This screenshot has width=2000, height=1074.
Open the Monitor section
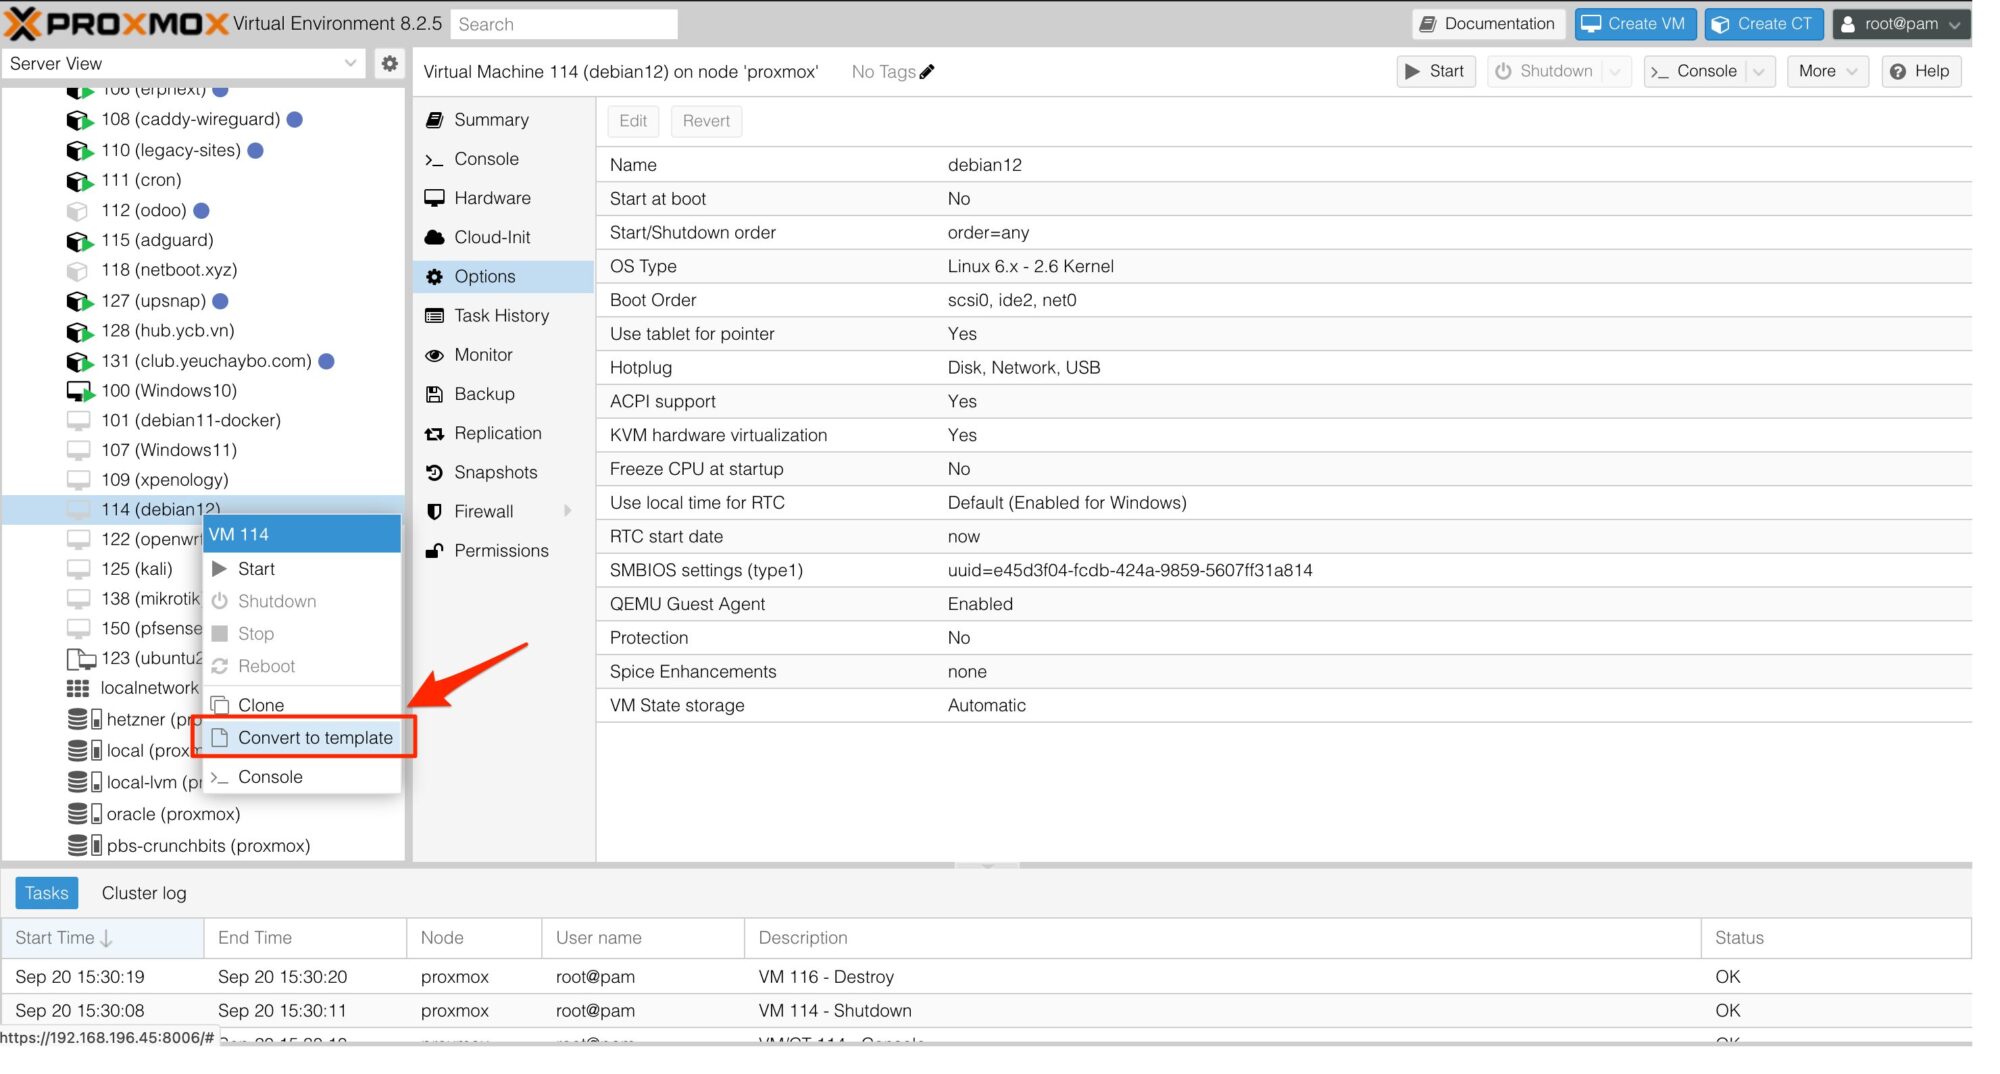tap(482, 355)
